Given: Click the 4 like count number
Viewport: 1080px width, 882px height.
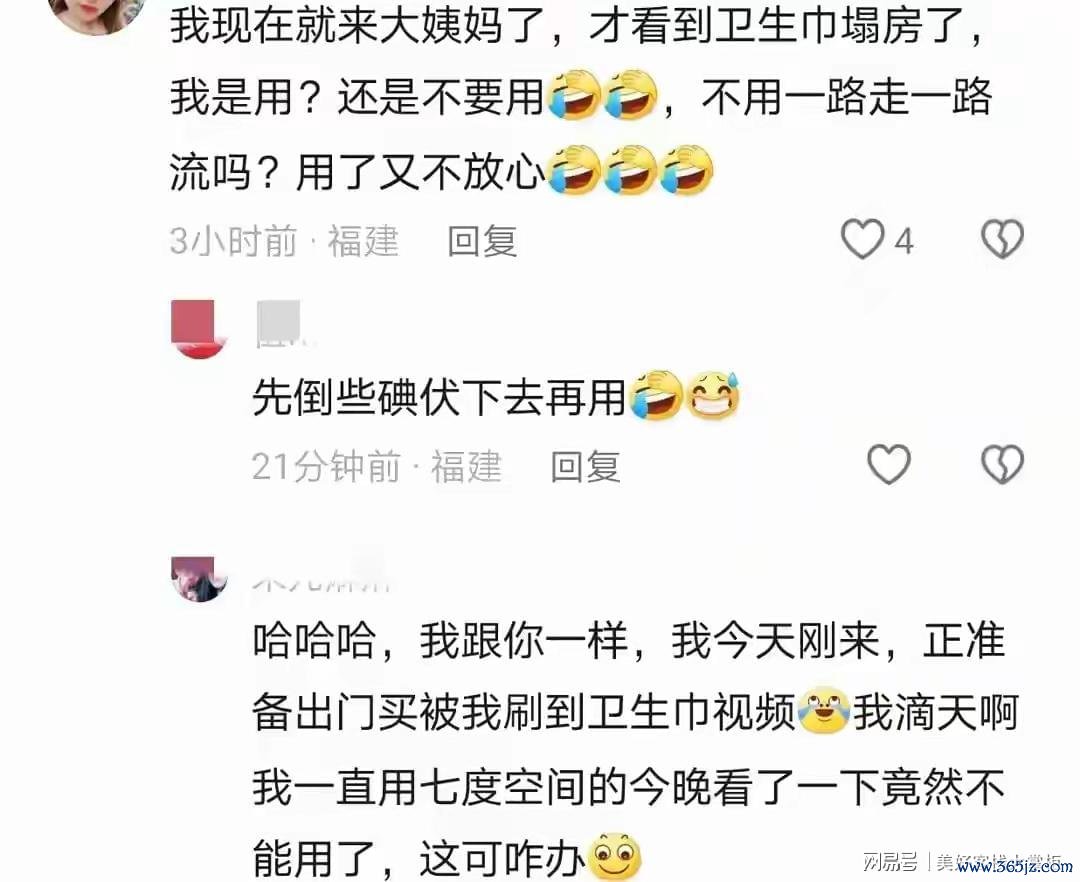Looking at the screenshot, I should pyautogui.click(x=904, y=242).
